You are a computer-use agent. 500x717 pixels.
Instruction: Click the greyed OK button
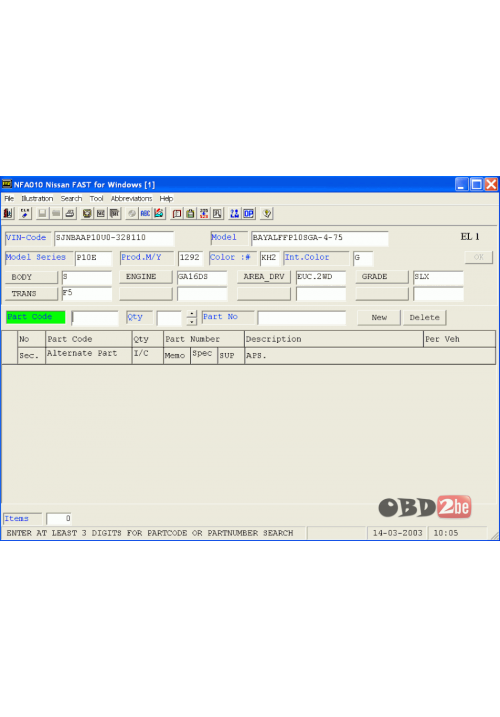[x=478, y=257]
